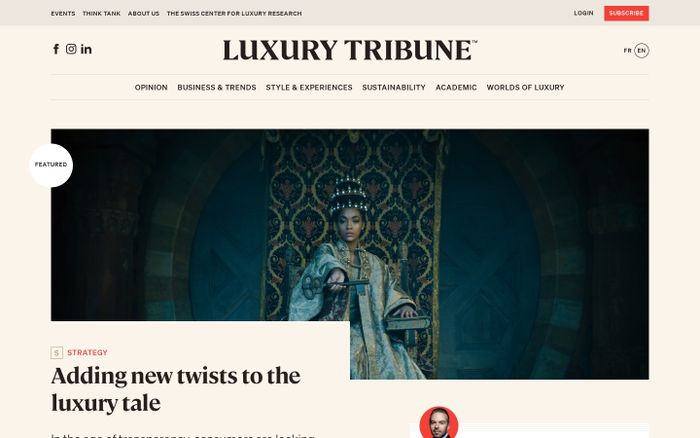The height and width of the screenshot is (438, 700).
Task: Switch language to FR
Action: click(x=627, y=51)
